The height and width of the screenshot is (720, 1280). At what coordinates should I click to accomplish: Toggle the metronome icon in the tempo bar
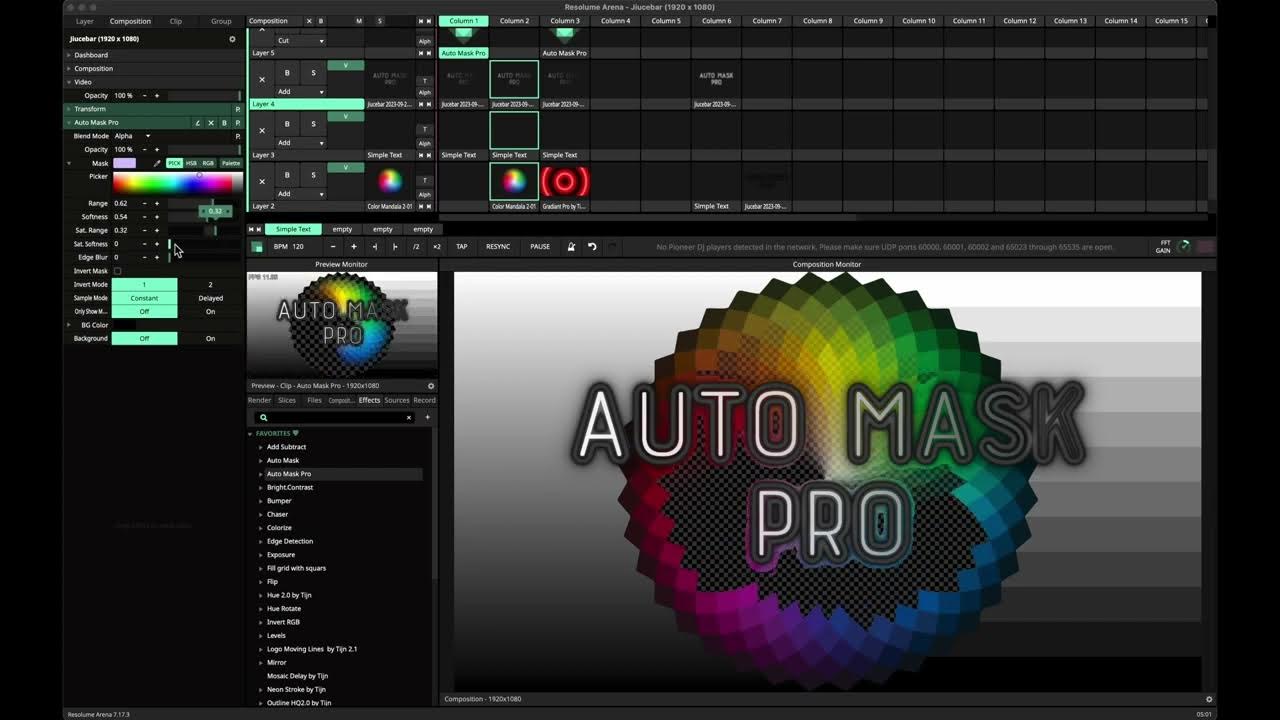click(571, 246)
